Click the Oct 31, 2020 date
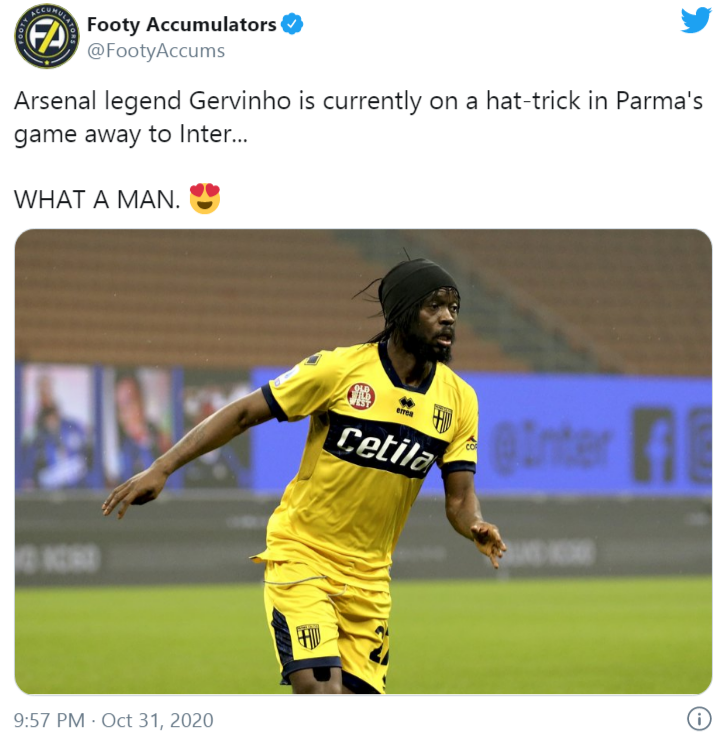This screenshot has width=723, height=746. click(157, 720)
